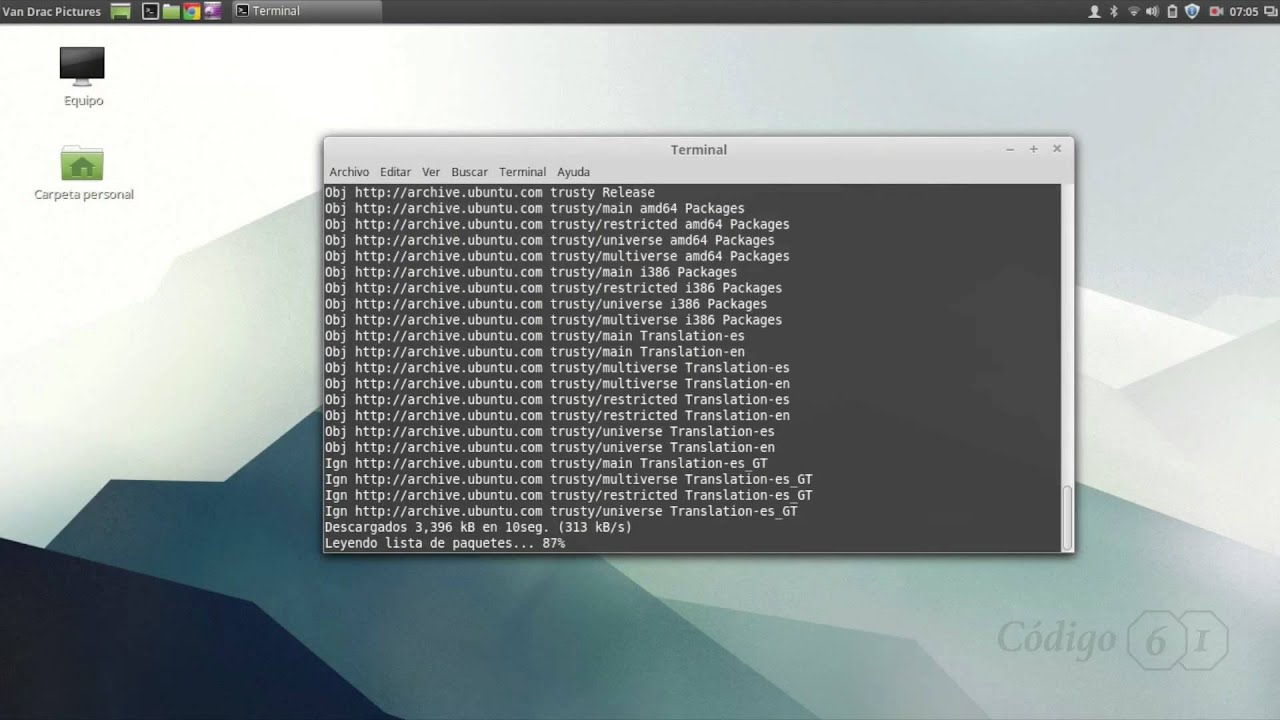
Task: Click the terminal vertical scrollbar thumb
Action: pyautogui.click(x=1067, y=516)
